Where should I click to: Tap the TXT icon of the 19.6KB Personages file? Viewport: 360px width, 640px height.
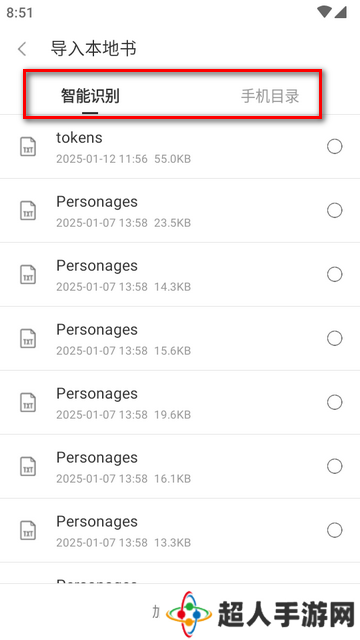click(x=28, y=402)
